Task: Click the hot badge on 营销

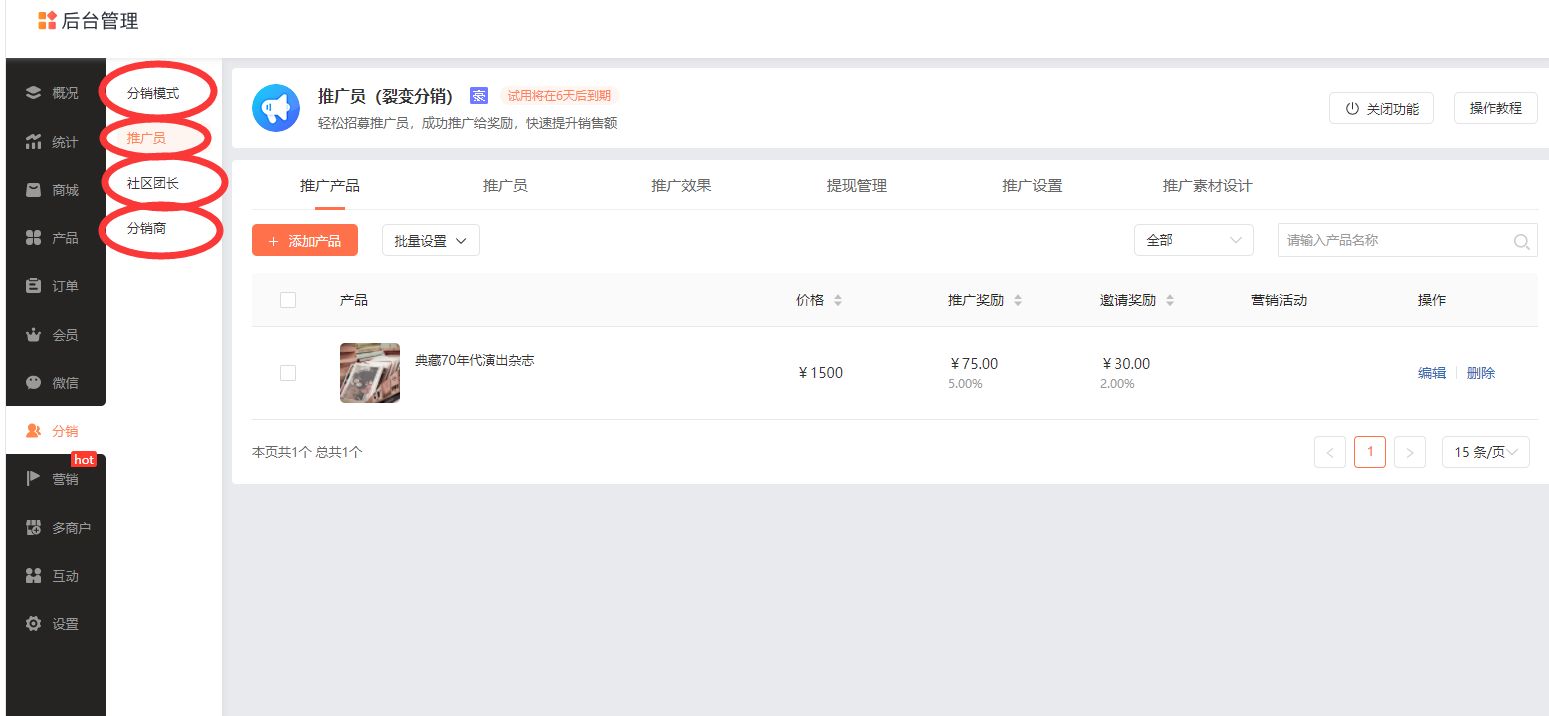Action: 84,459
